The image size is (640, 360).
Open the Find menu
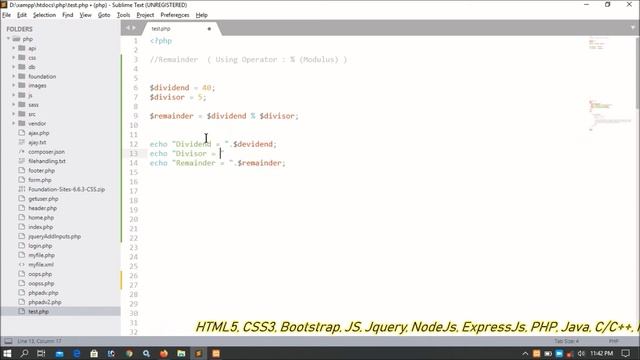(68, 15)
